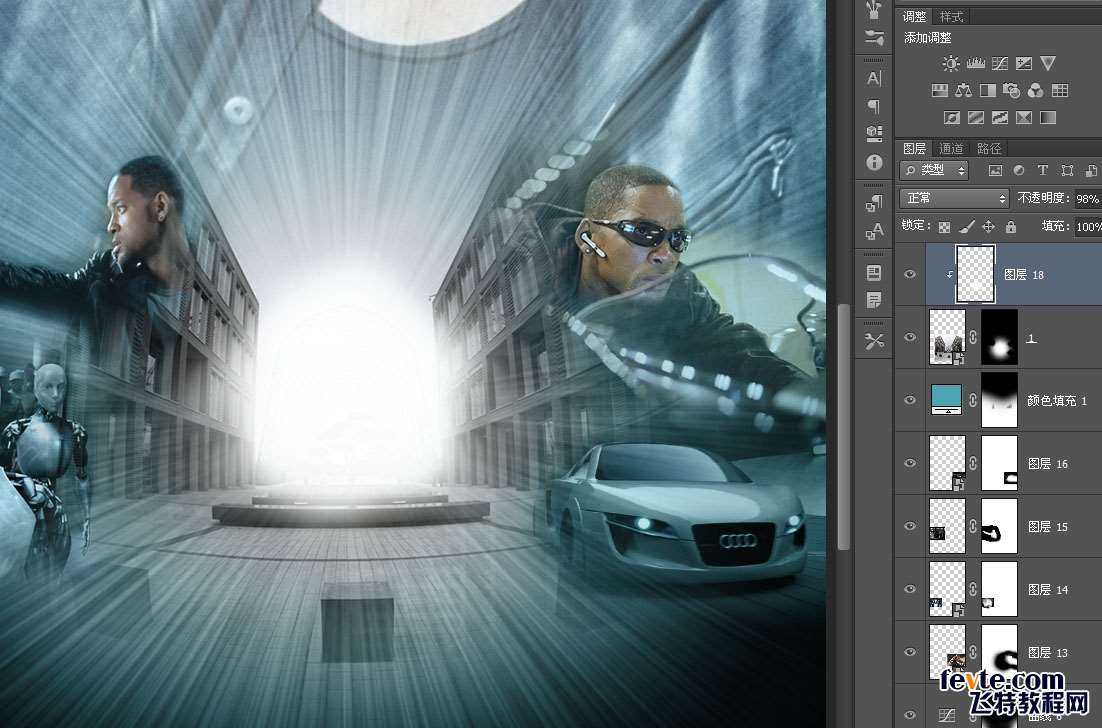Open the Character panel icon

tap(874, 78)
